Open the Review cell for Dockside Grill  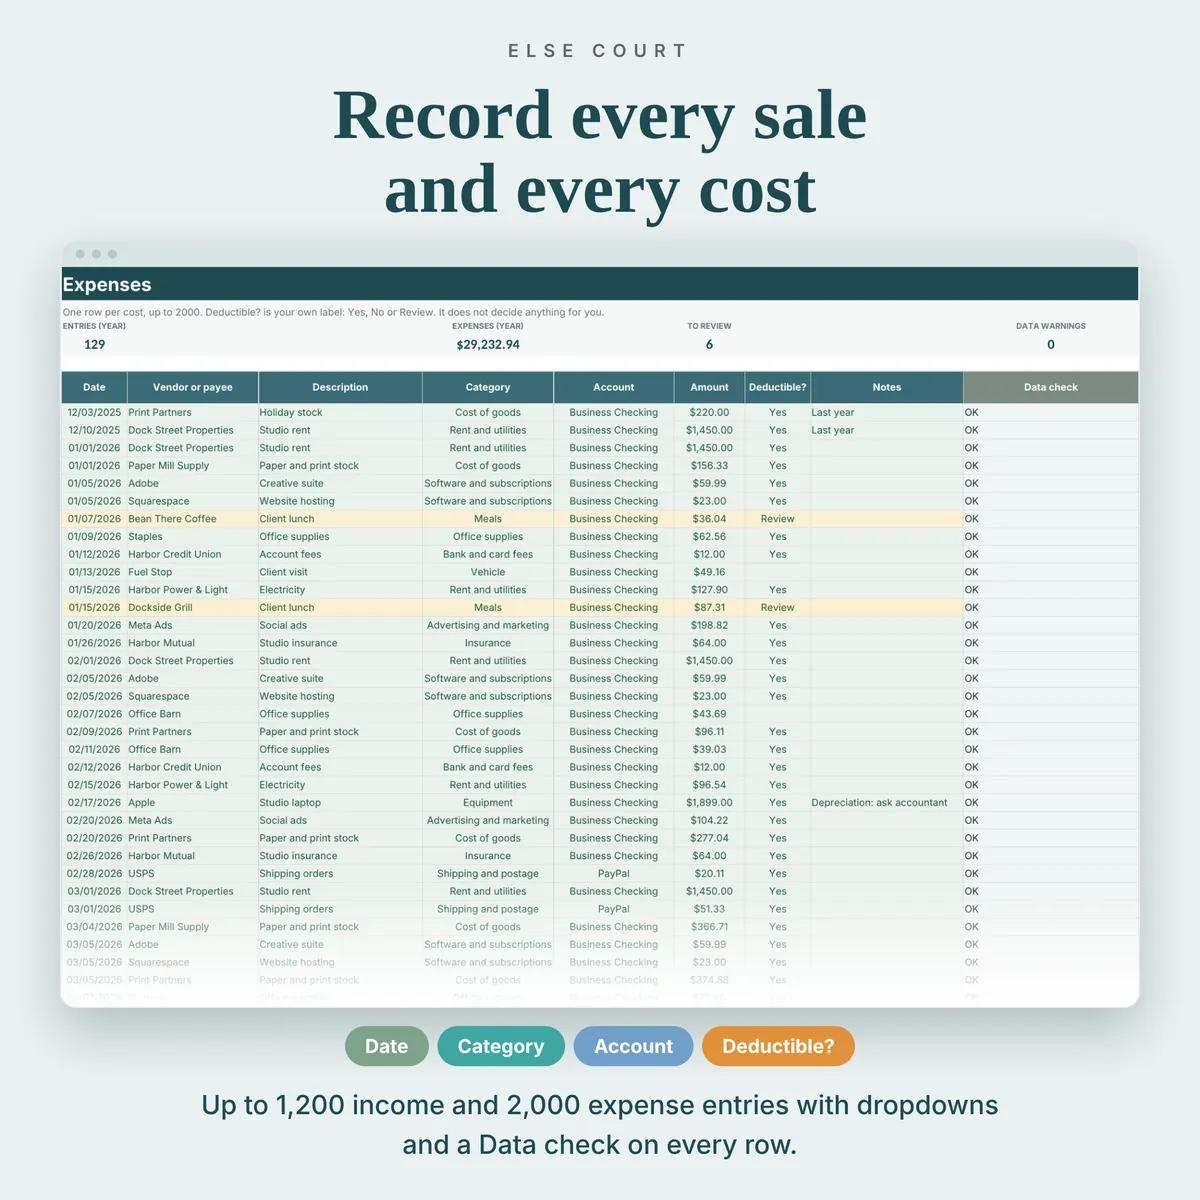click(x=777, y=607)
